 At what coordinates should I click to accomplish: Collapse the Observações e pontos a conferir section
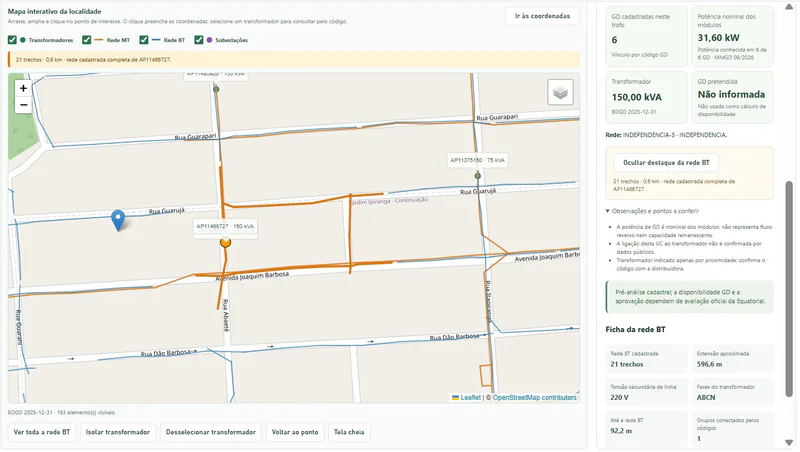[652, 211]
